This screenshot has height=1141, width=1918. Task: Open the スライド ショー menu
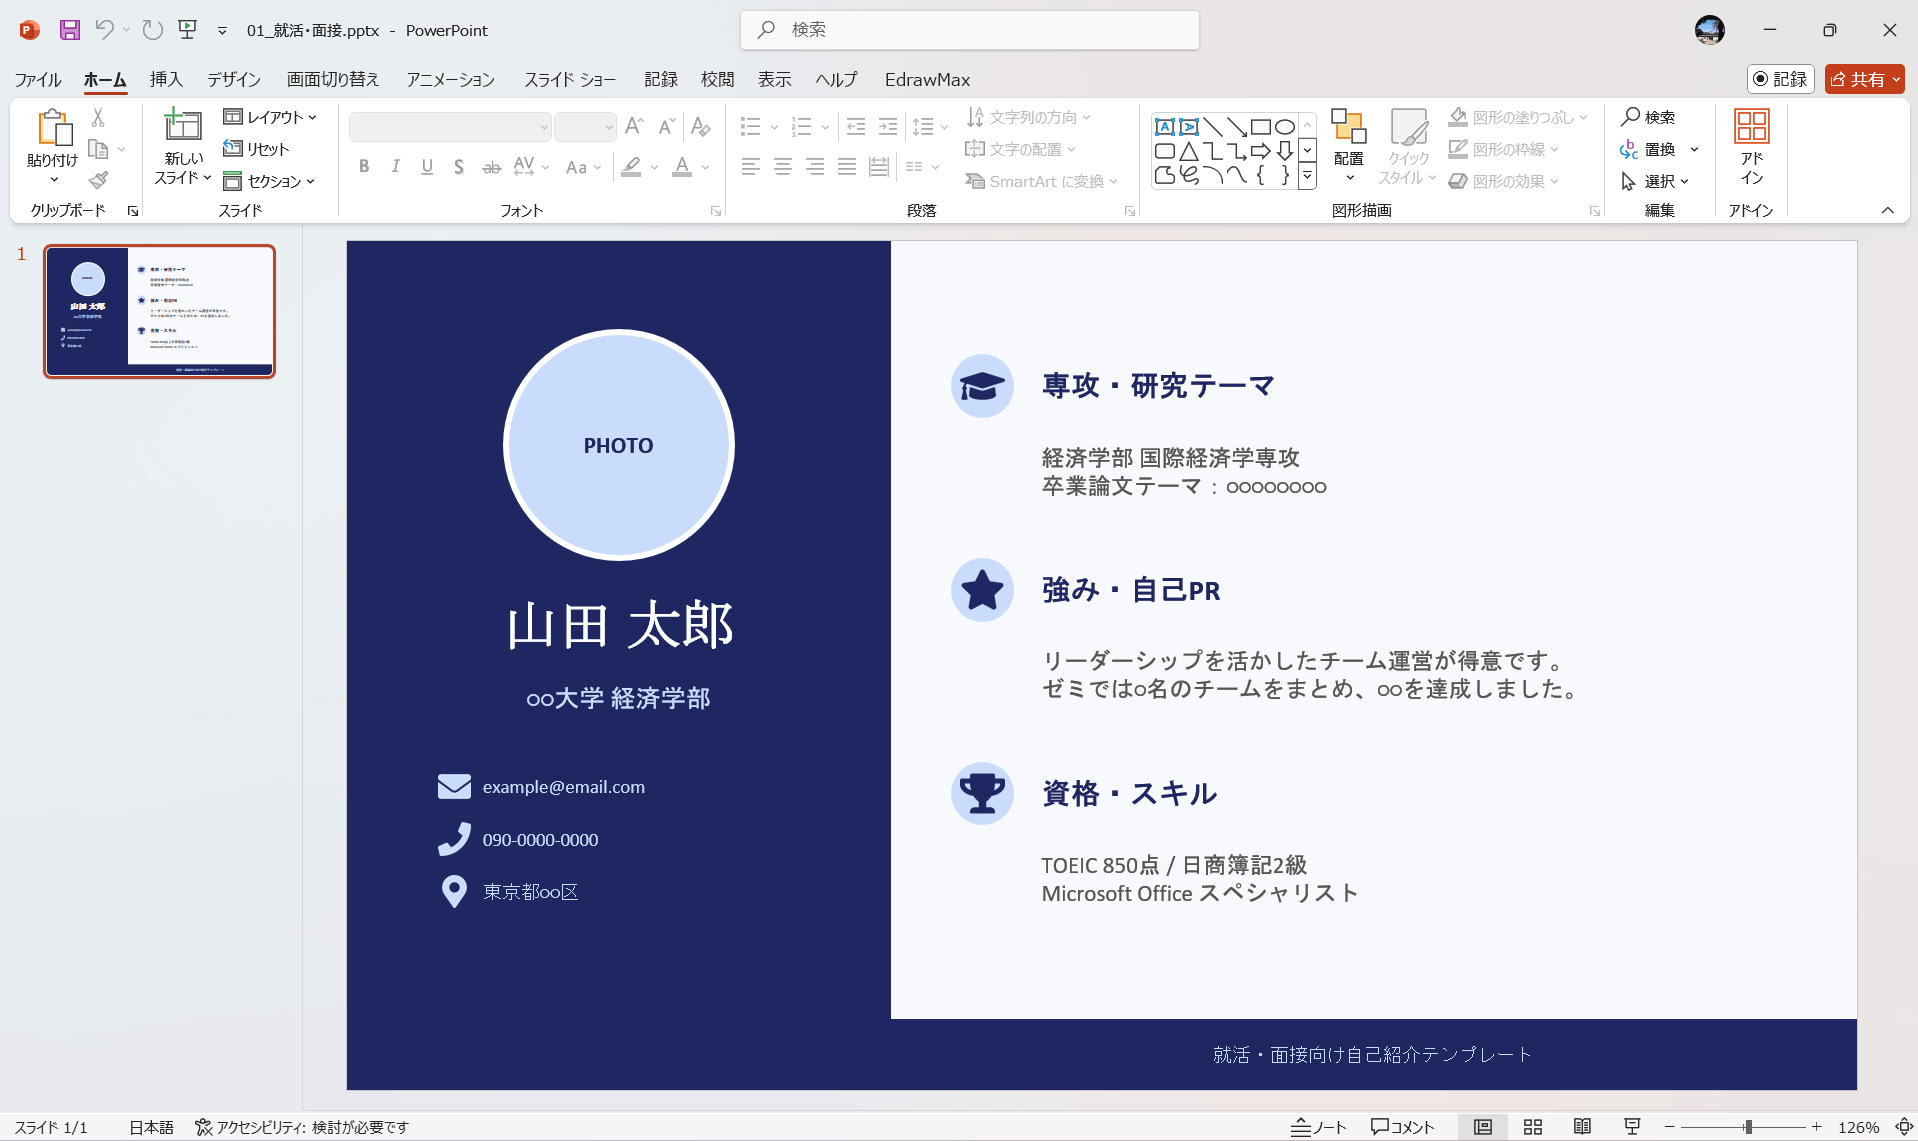(x=570, y=79)
